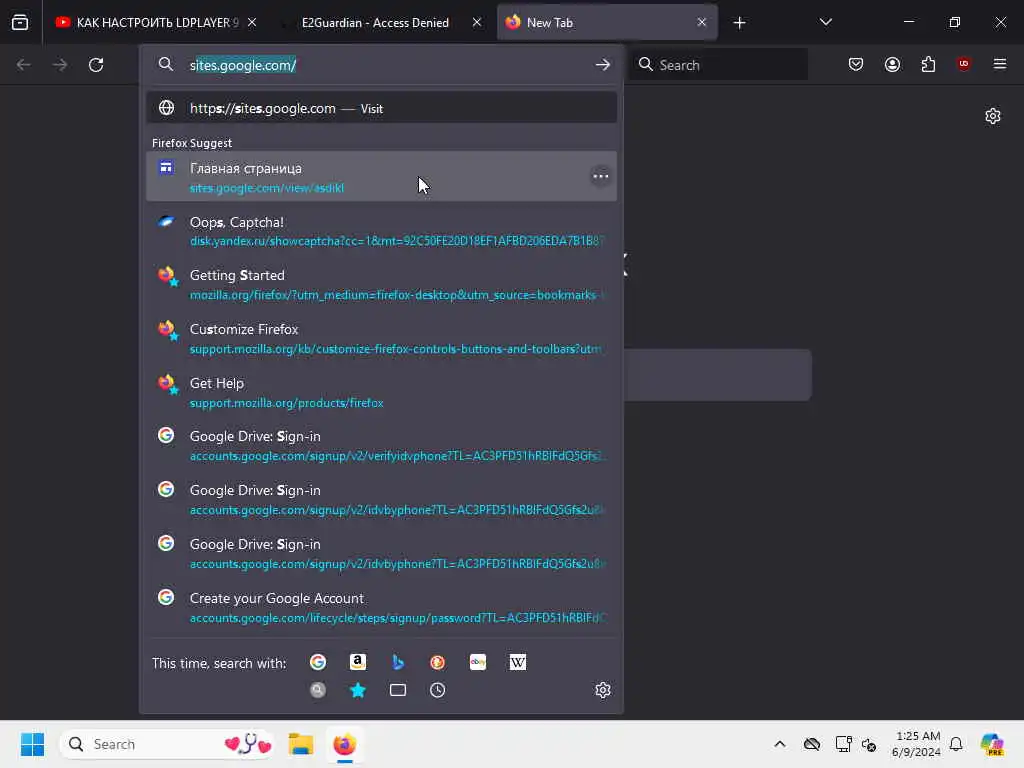Open the taskbar clock showing 1:25 AM
The height and width of the screenshot is (768, 1024).
917,744
